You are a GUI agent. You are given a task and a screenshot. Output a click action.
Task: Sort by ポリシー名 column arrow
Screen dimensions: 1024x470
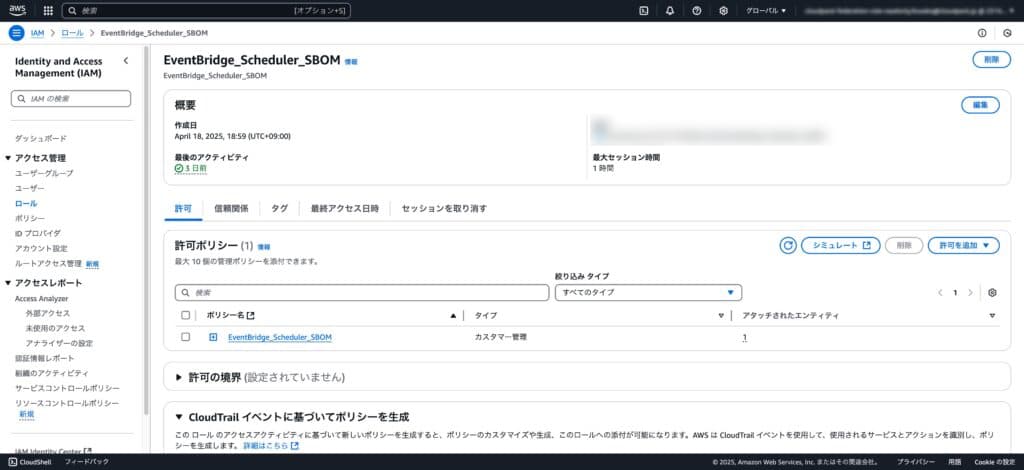coord(453,315)
